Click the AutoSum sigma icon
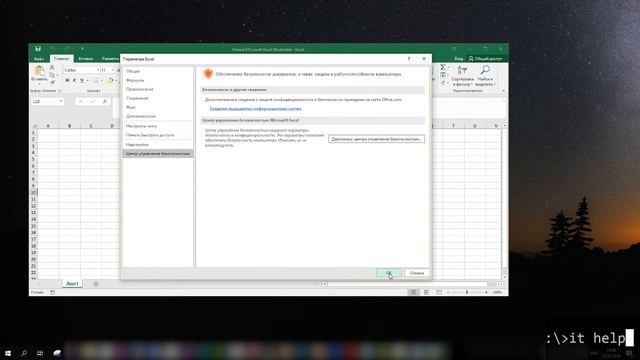 pyautogui.click(x=443, y=67)
